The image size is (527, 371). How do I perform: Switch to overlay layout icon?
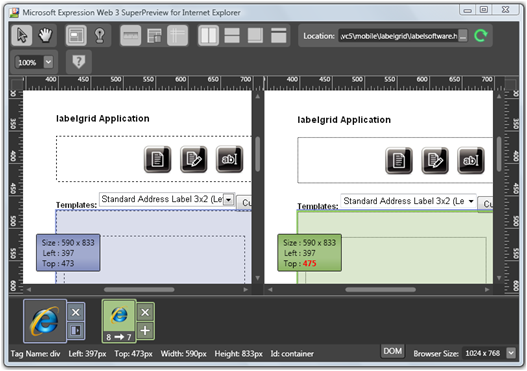pyautogui.click(x=255, y=35)
